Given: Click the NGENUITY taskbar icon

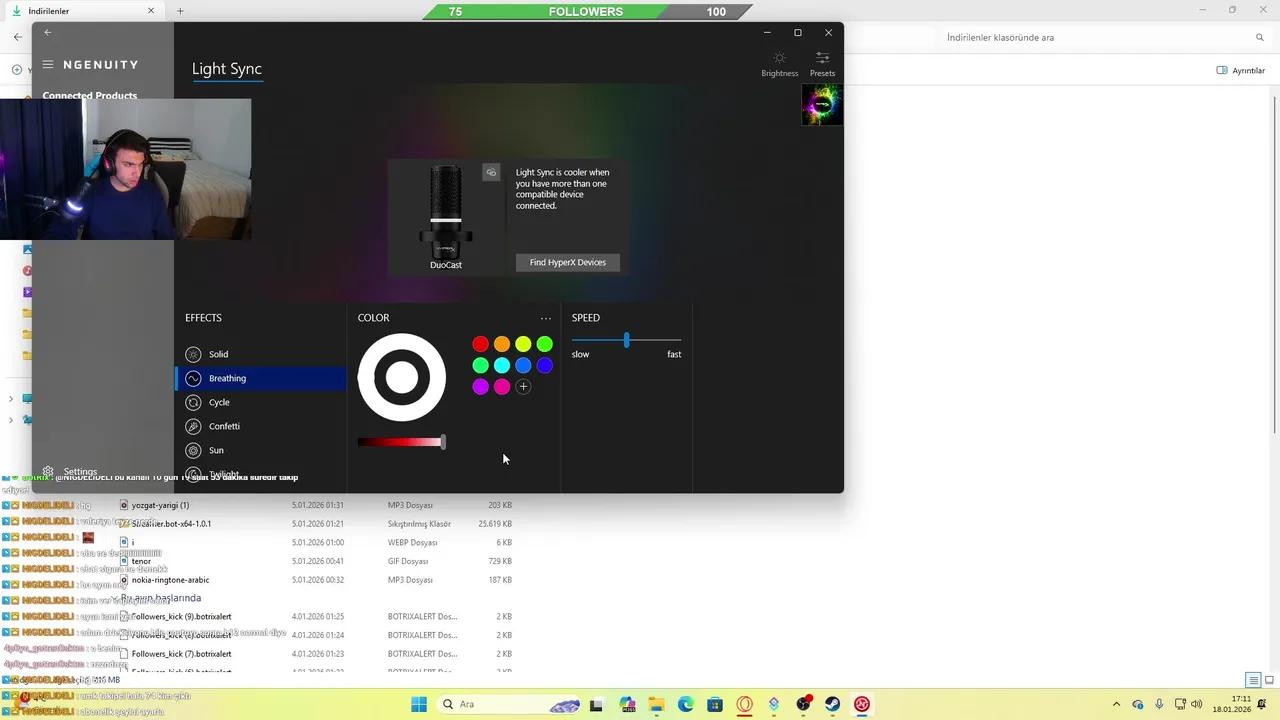Looking at the screenshot, I should coord(862,704).
